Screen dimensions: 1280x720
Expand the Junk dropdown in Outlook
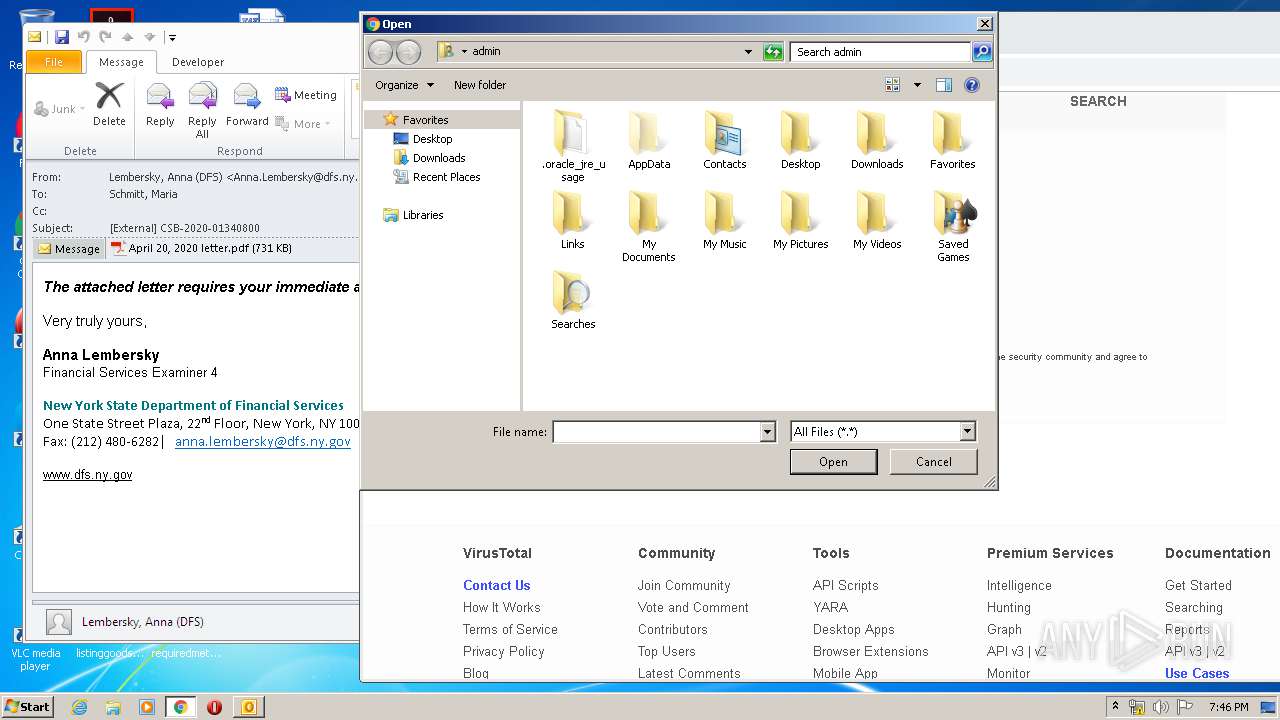(60, 109)
